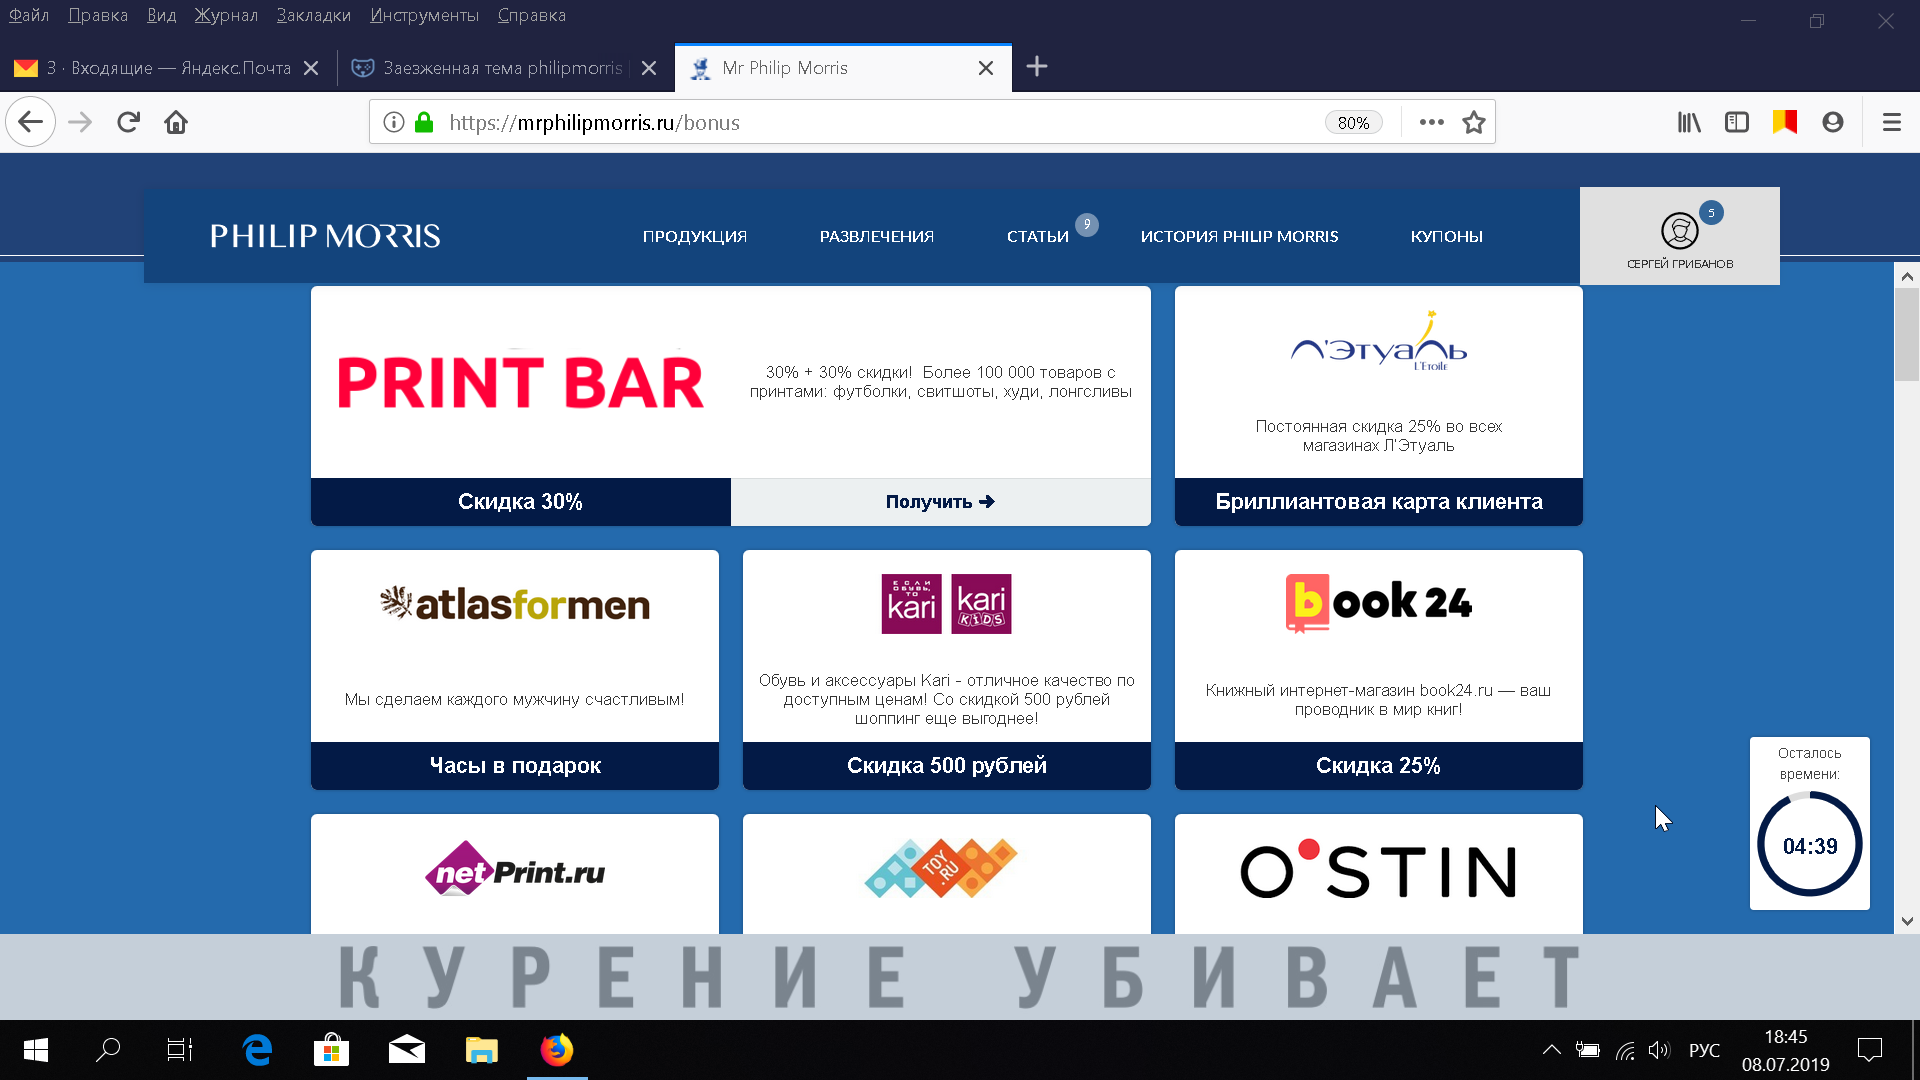1920x1080 pixels.
Task: Click the 'Скидка 500 рублей' Kari offer
Action: (947, 766)
